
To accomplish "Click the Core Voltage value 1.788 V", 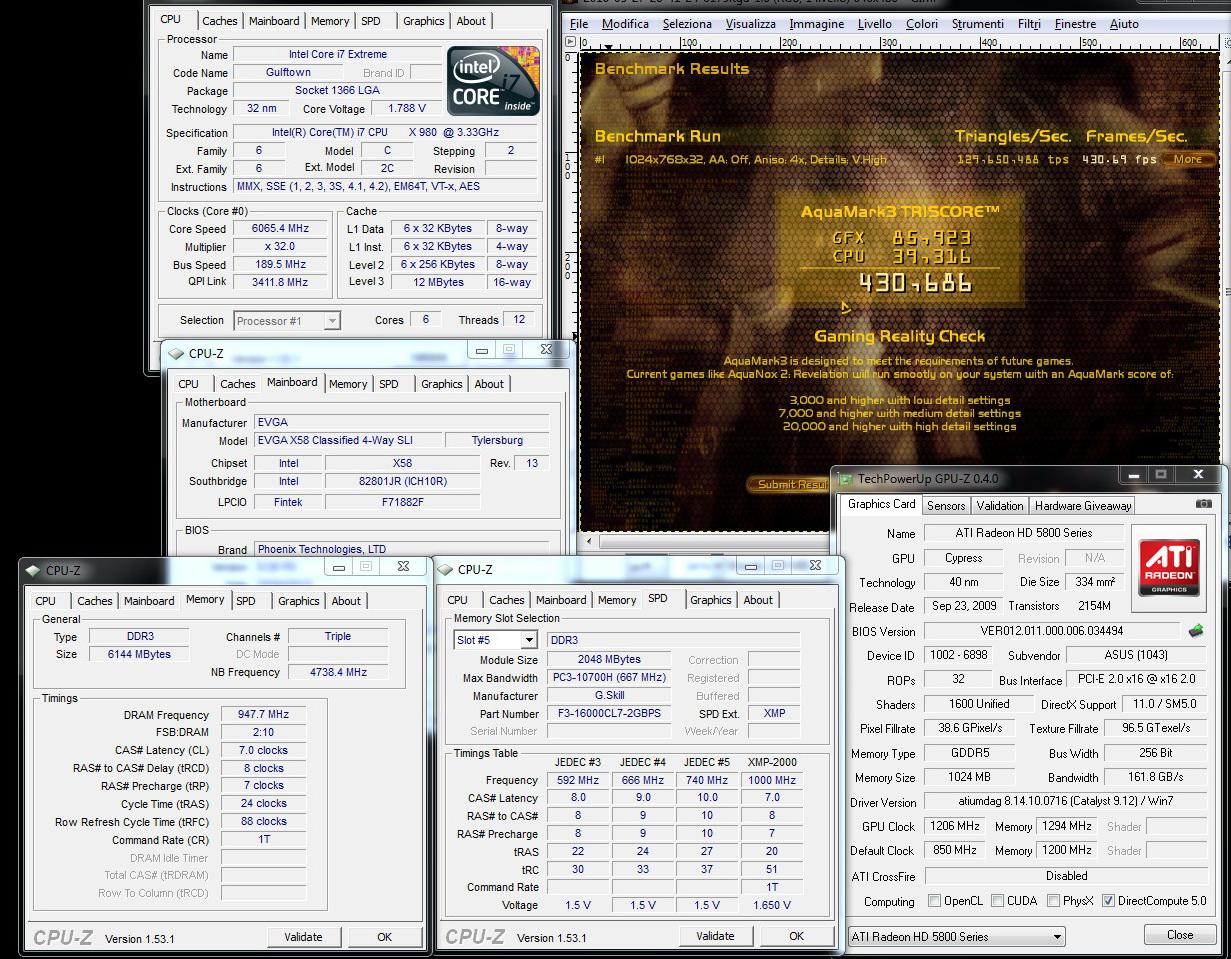I will (x=406, y=108).
